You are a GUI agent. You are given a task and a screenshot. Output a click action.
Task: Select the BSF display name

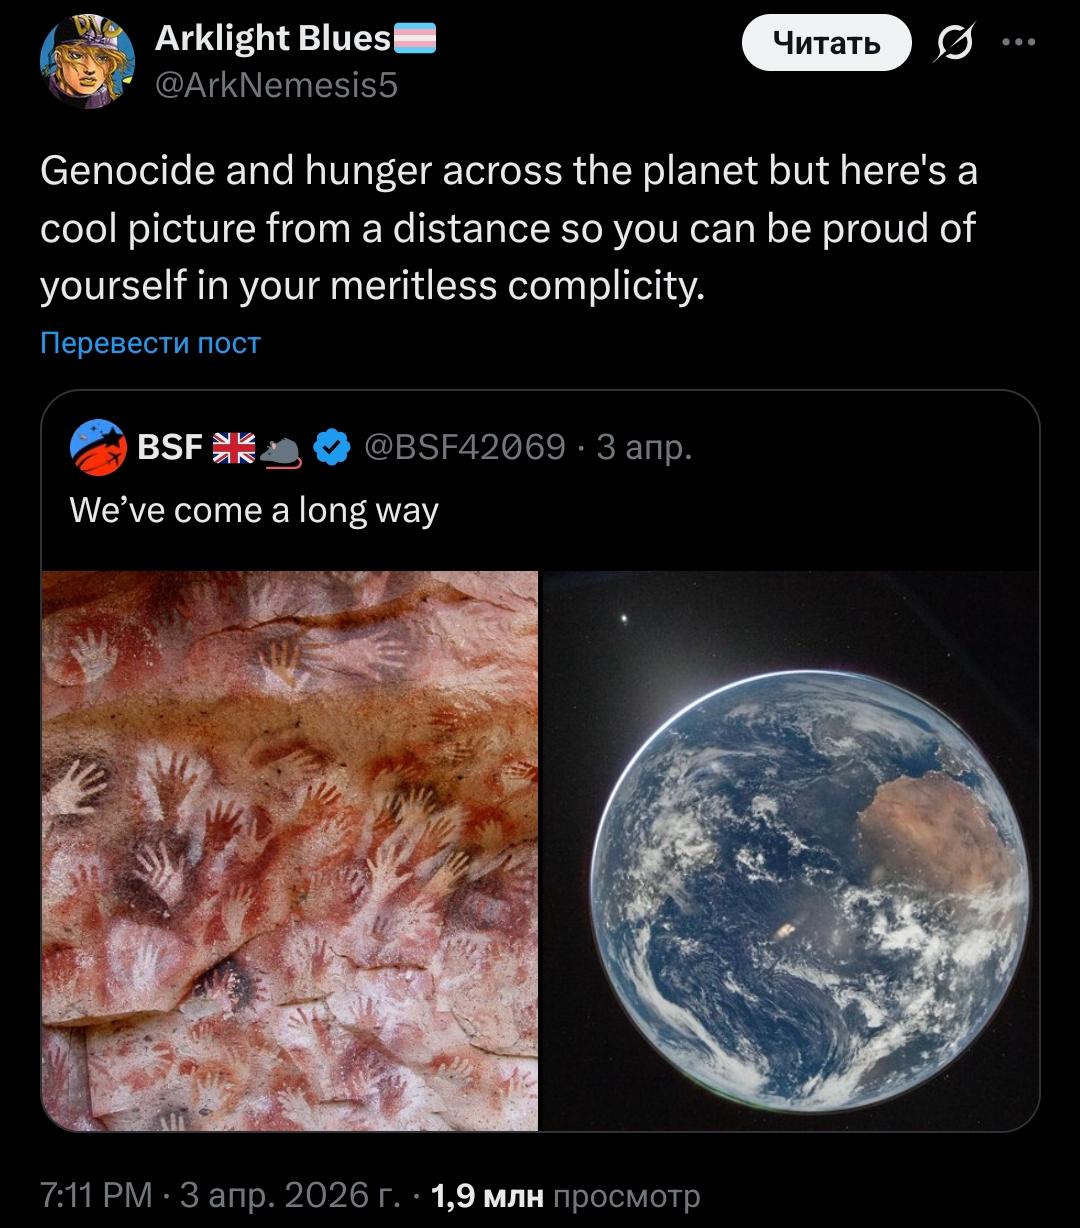(x=169, y=447)
